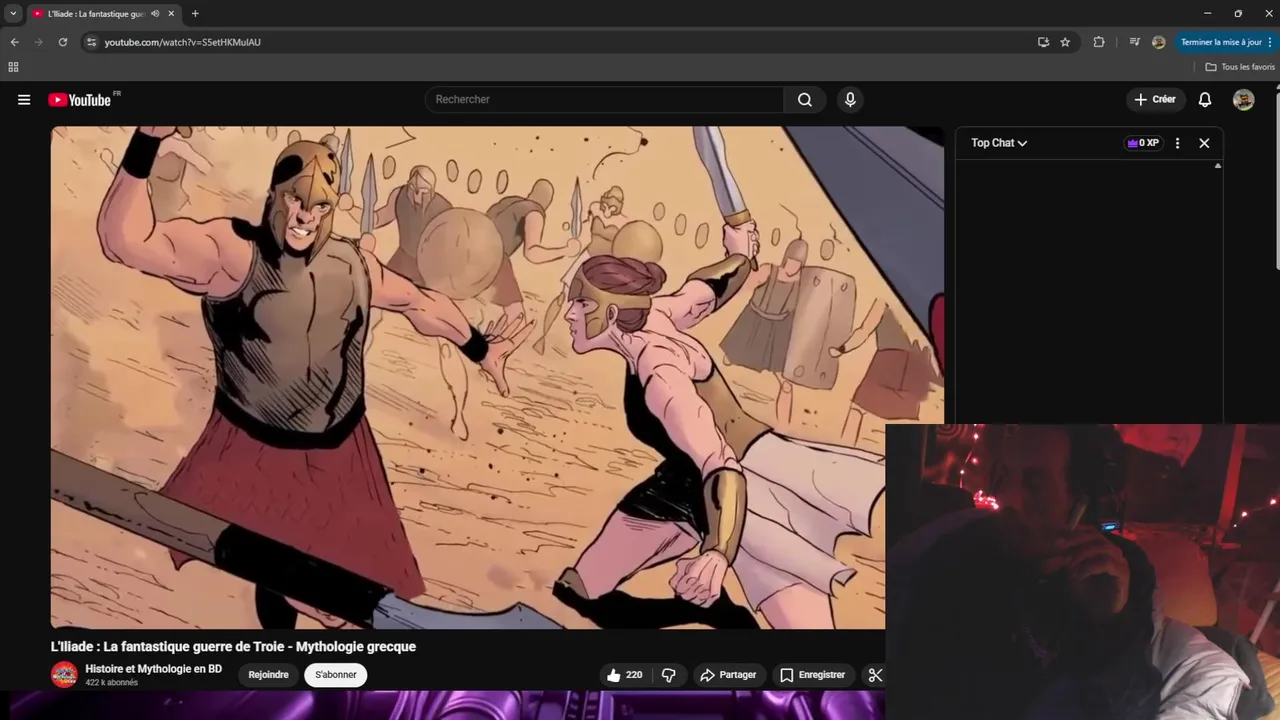Open YouTube notifications bell
The width and height of the screenshot is (1280, 720).
pos(1205,100)
